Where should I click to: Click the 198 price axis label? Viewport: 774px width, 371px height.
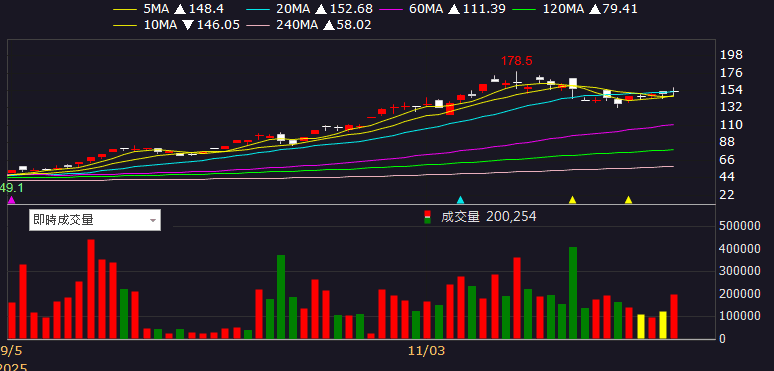click(x=732, y=55)
